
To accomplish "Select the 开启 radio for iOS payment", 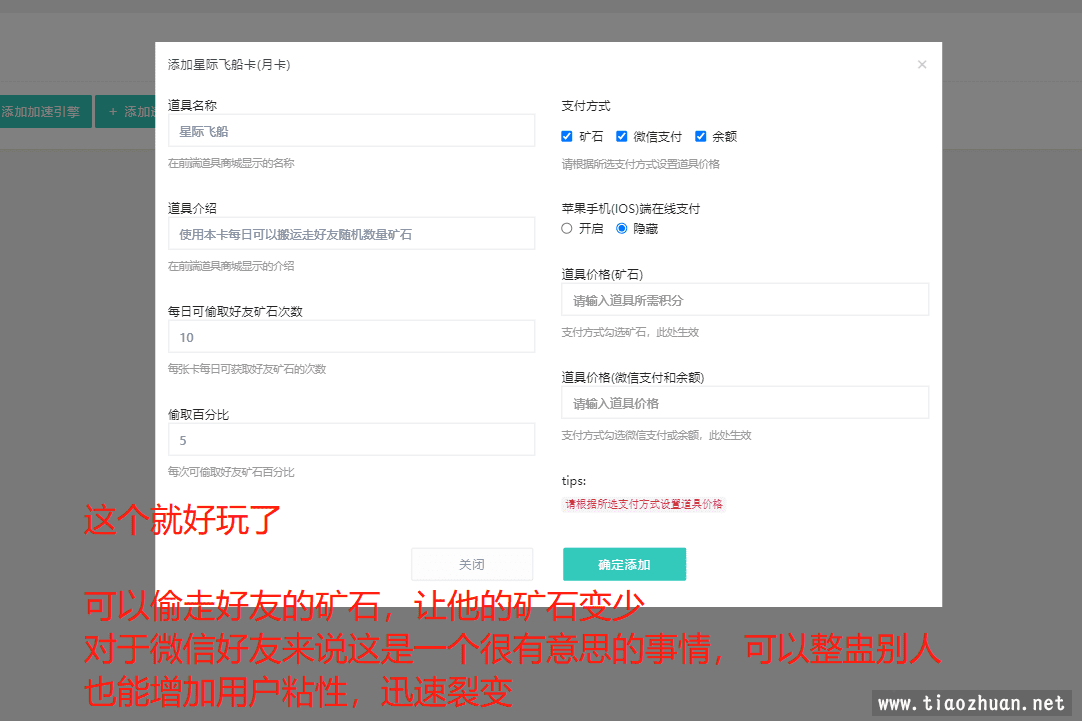I will (567, 228).
